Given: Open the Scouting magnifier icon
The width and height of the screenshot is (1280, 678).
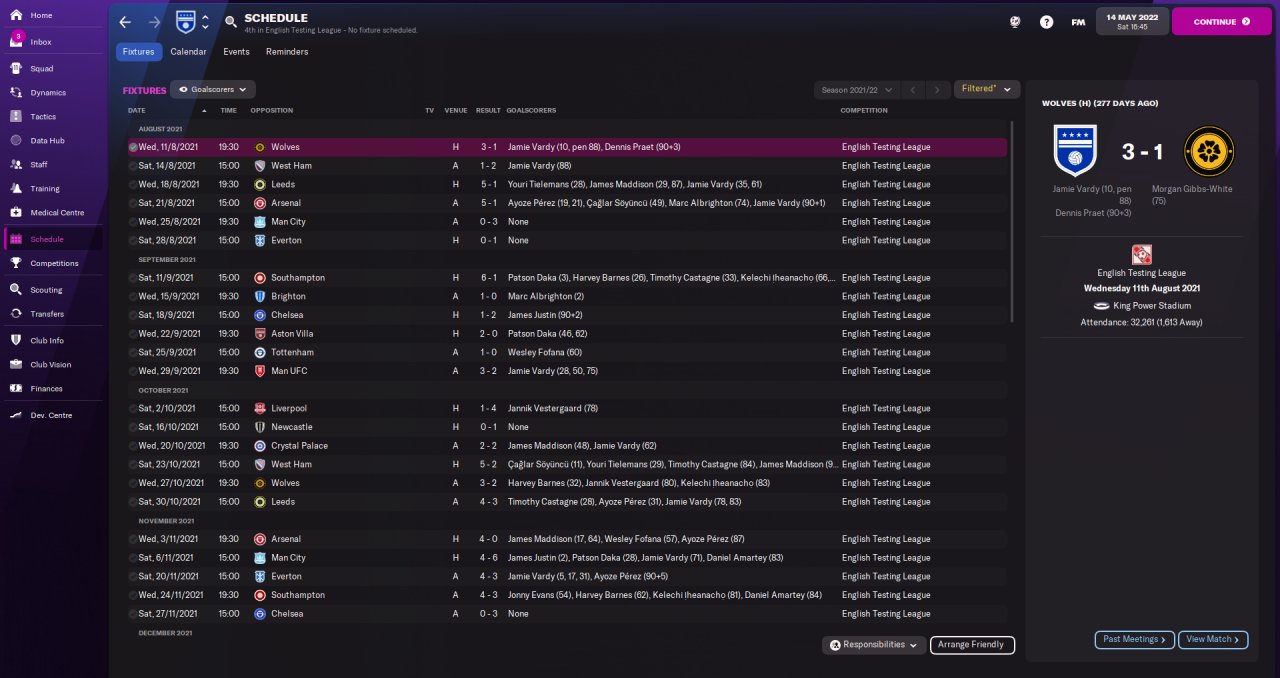Looking at the screenshot, I should tap(16, 290).
